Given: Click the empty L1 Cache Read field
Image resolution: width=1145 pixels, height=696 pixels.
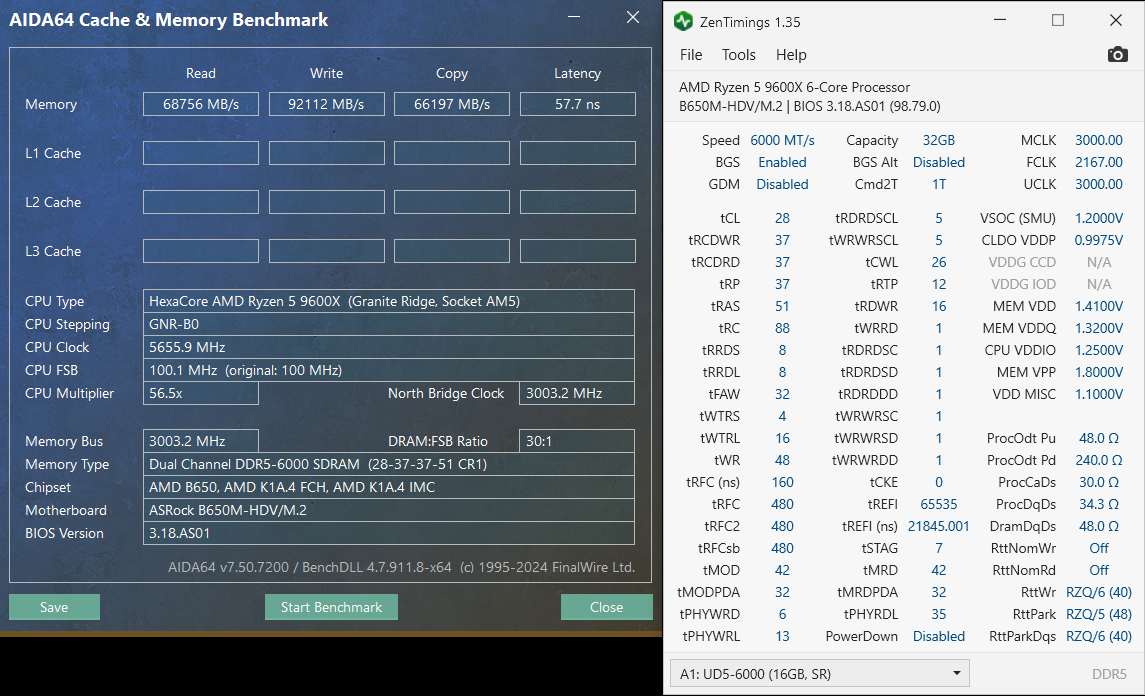Looking at the screenshot, I should (x=201, y=153).
